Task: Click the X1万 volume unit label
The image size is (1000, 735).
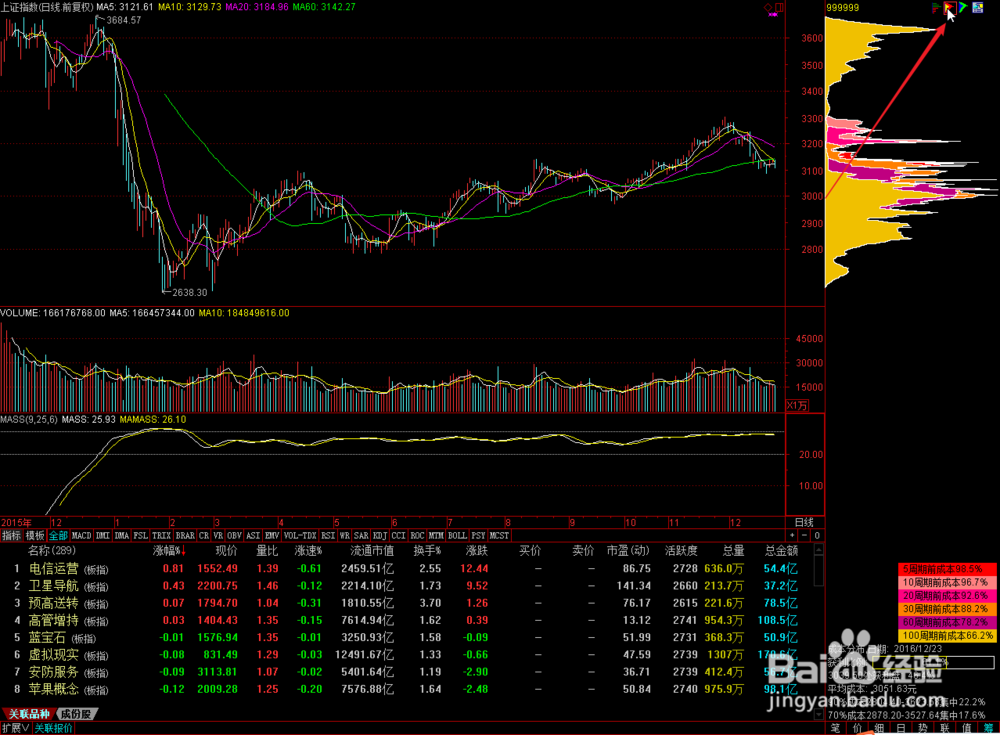Action: click(797, 406)
